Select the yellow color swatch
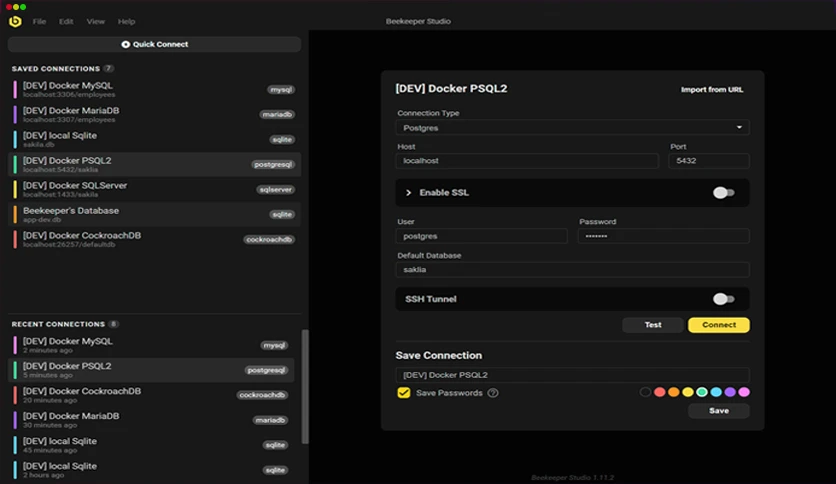 click(x=688, y=392)
